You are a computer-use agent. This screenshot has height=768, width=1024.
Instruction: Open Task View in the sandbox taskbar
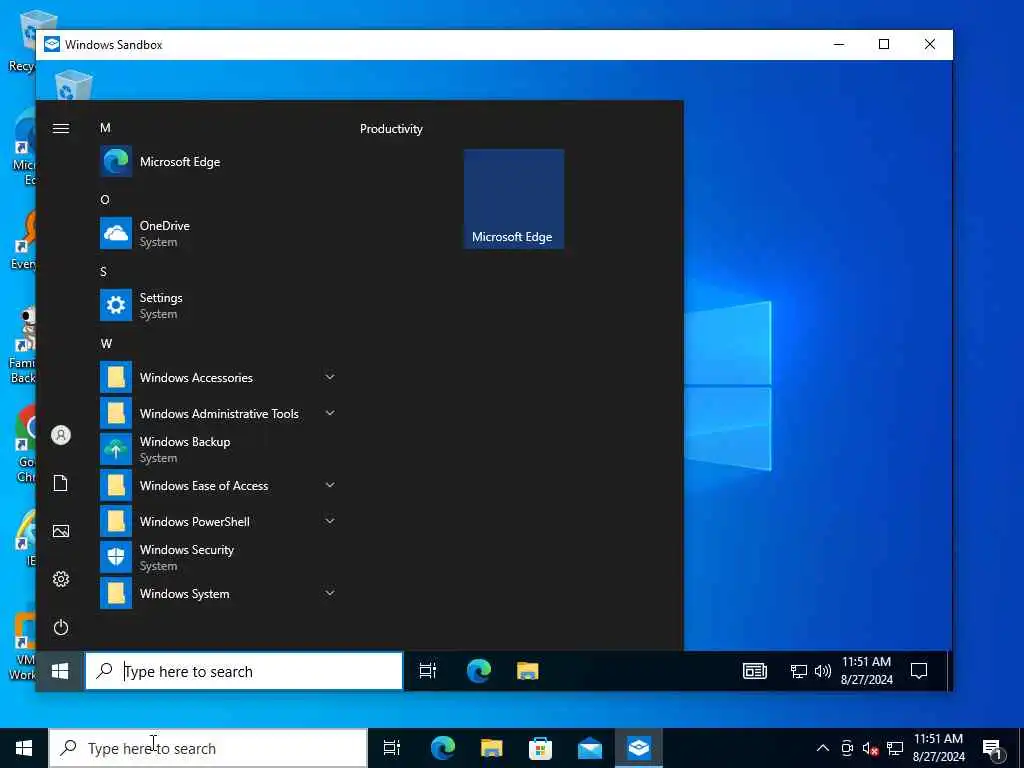click(428, 671)
